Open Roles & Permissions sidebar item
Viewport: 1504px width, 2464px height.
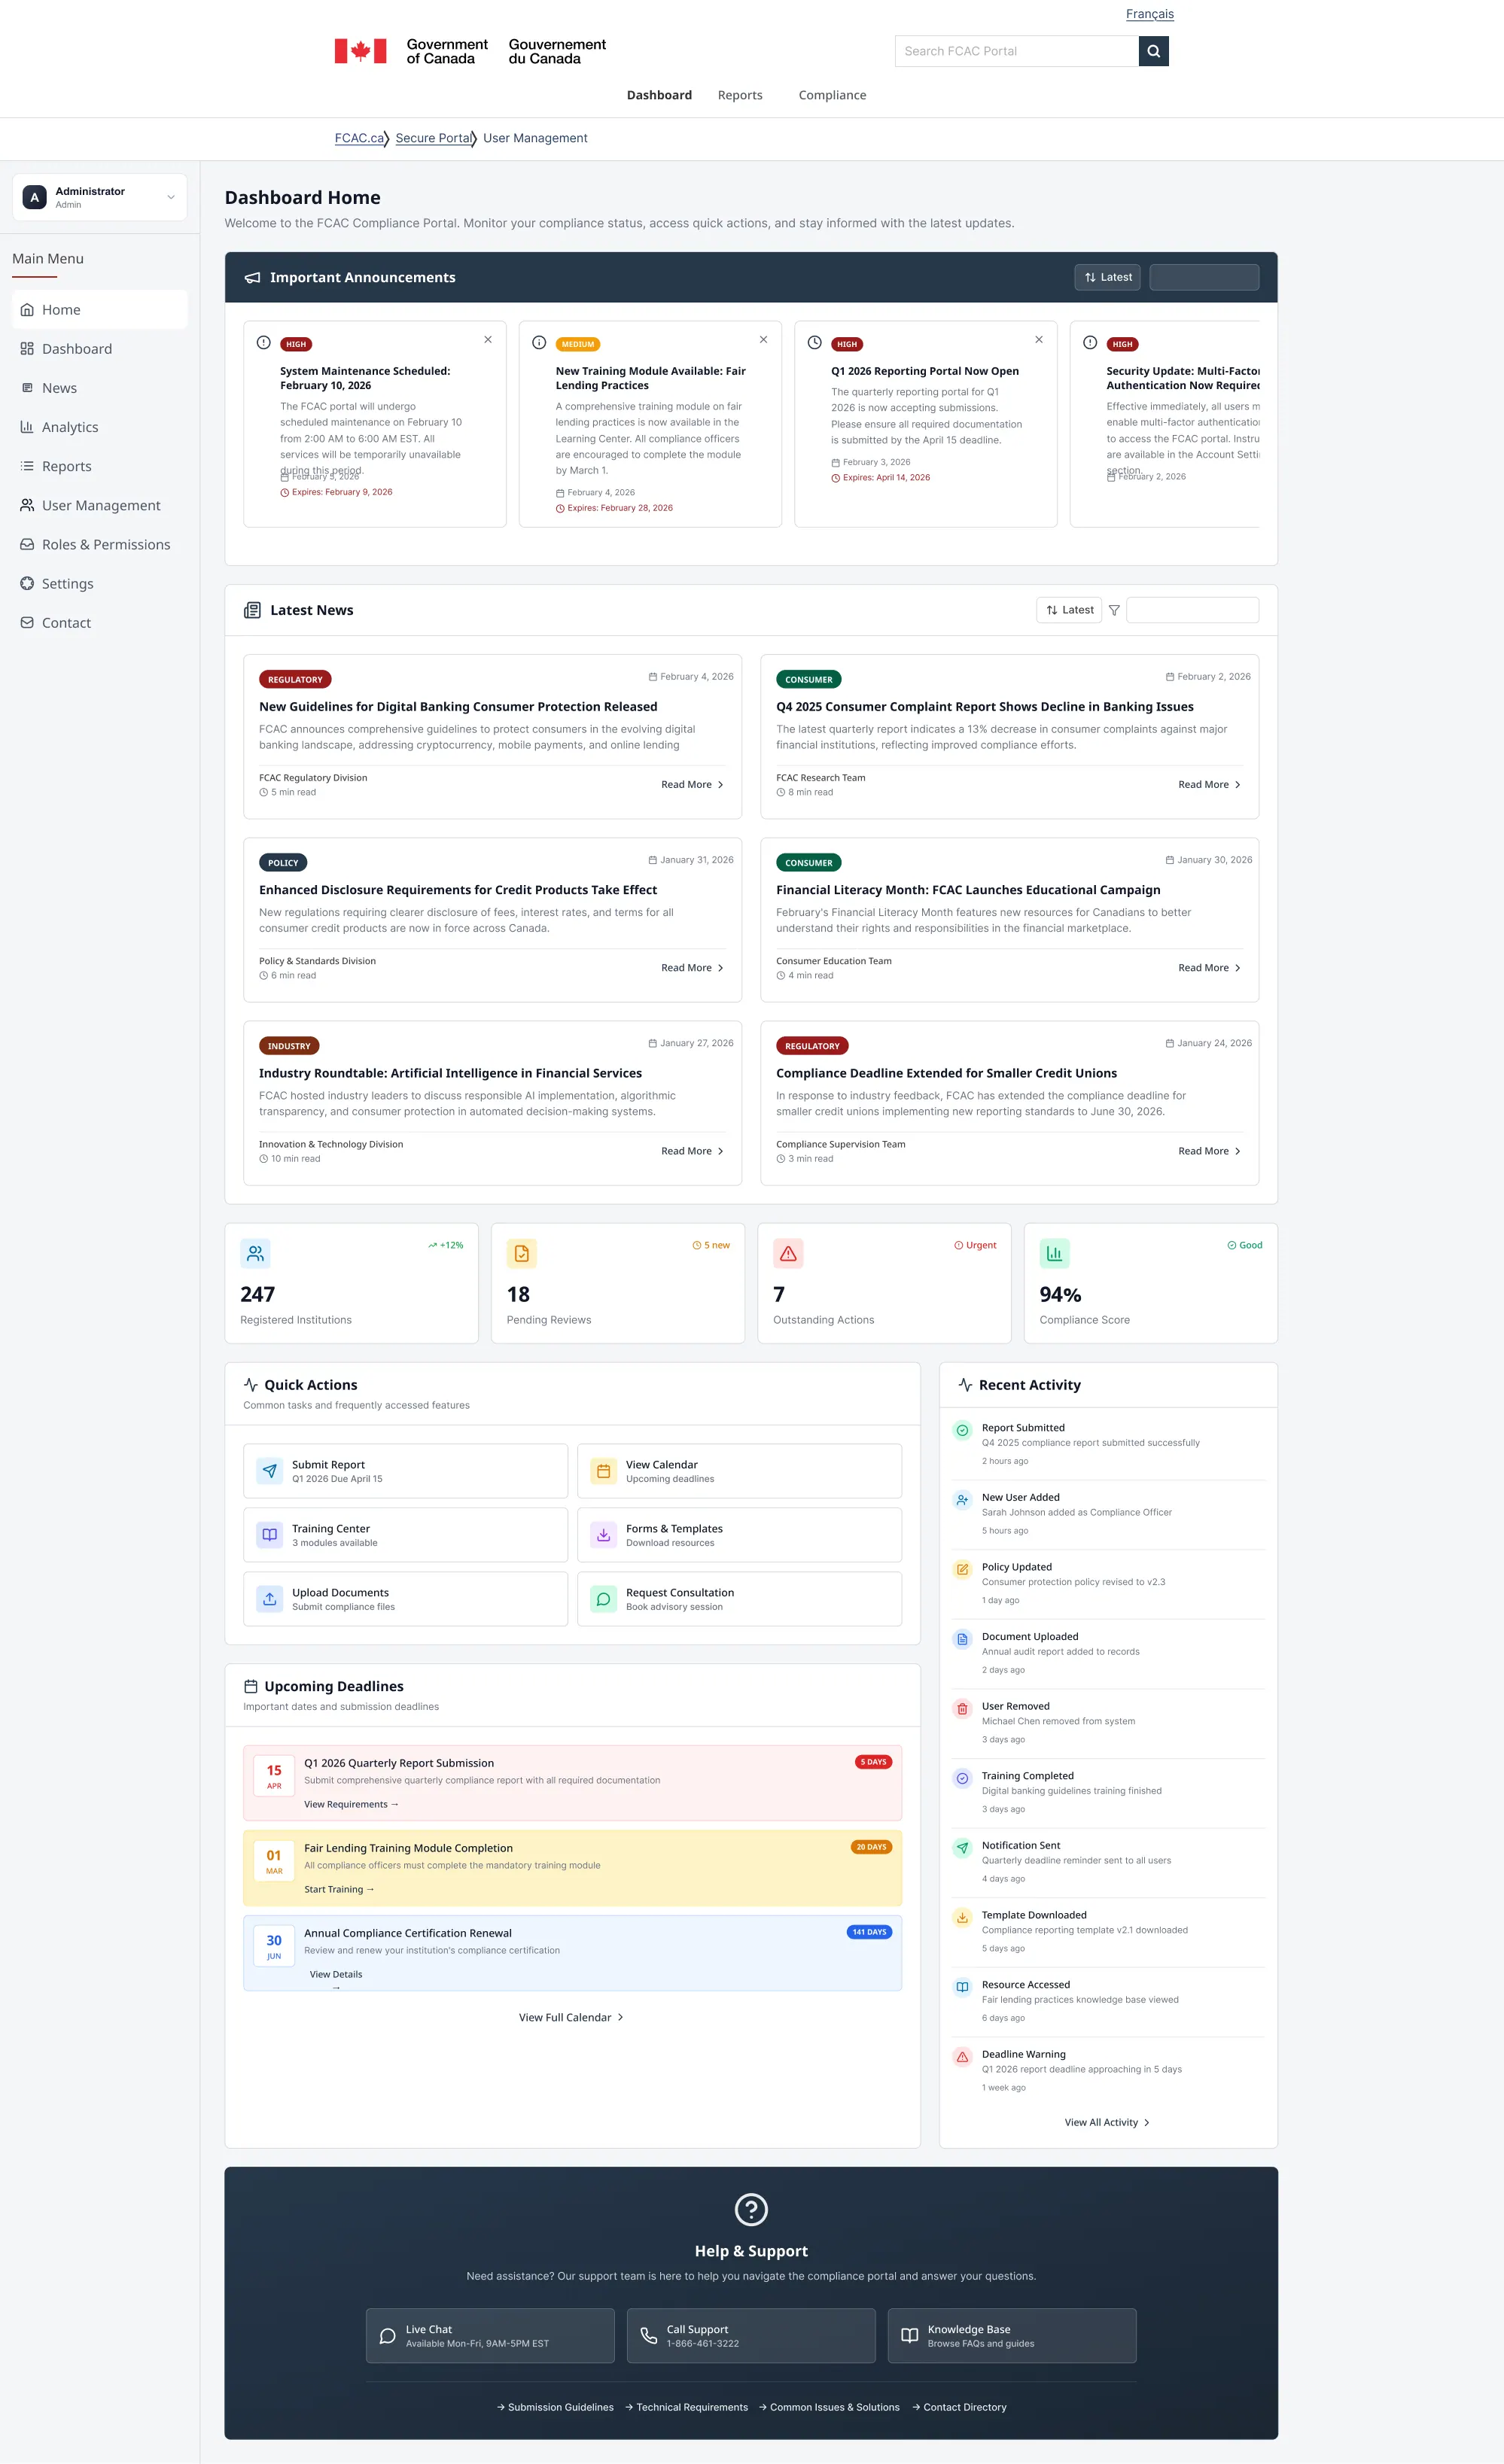point(99,544)
